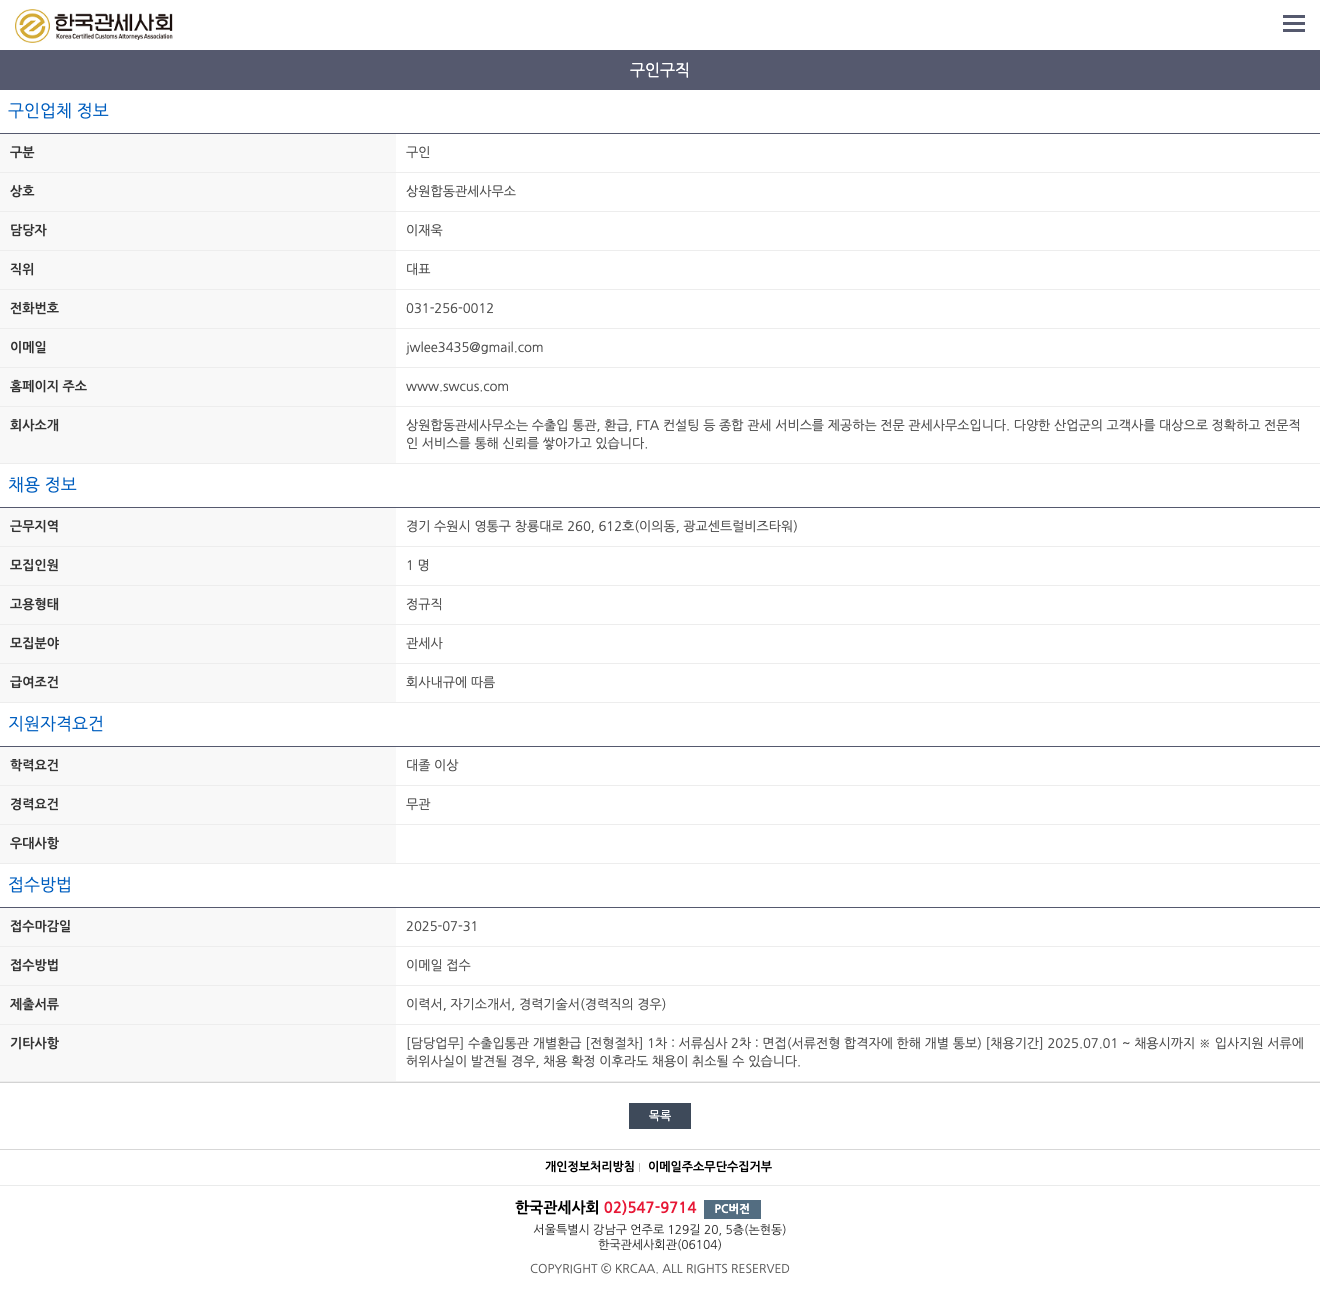Image resolution: width=1320 pixels, height=1290 pixels.
Task: Click the 한국관세사회 logo
Action: pos(94,25)
